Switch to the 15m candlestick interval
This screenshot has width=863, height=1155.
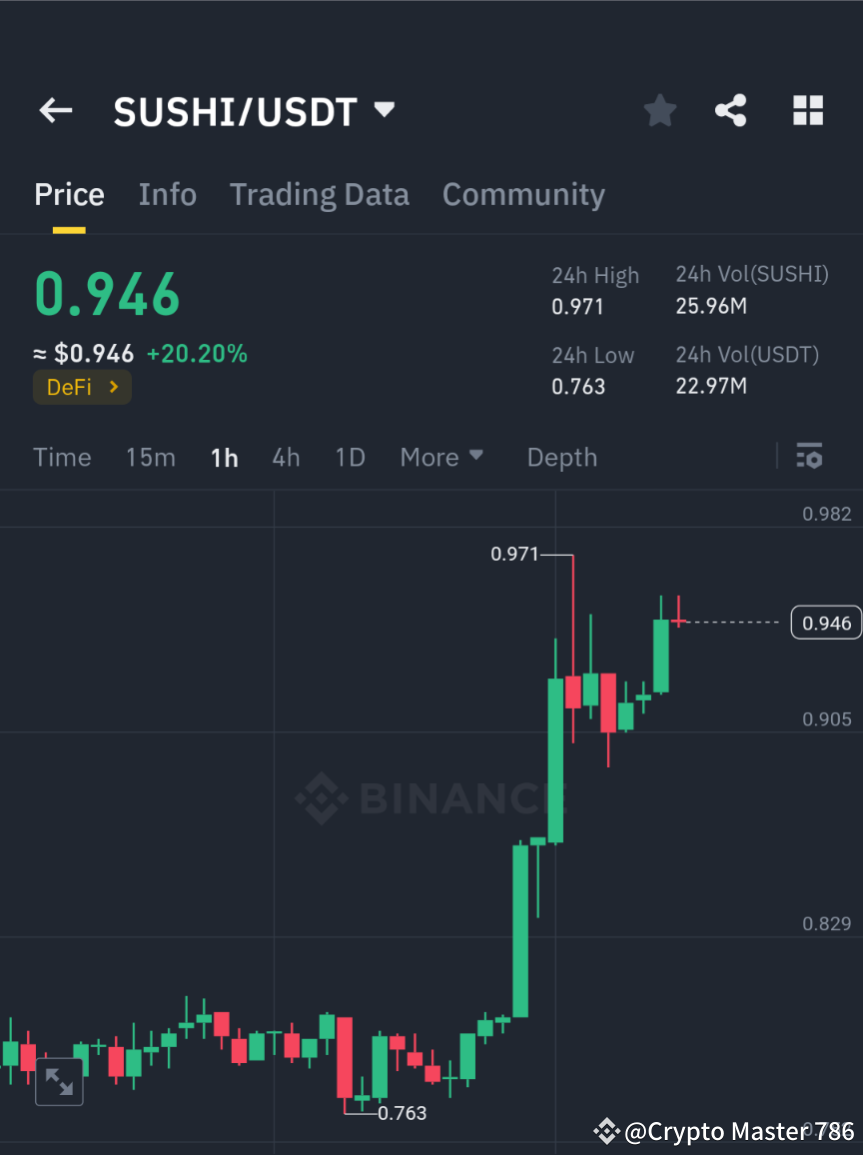tap(150, 457)
